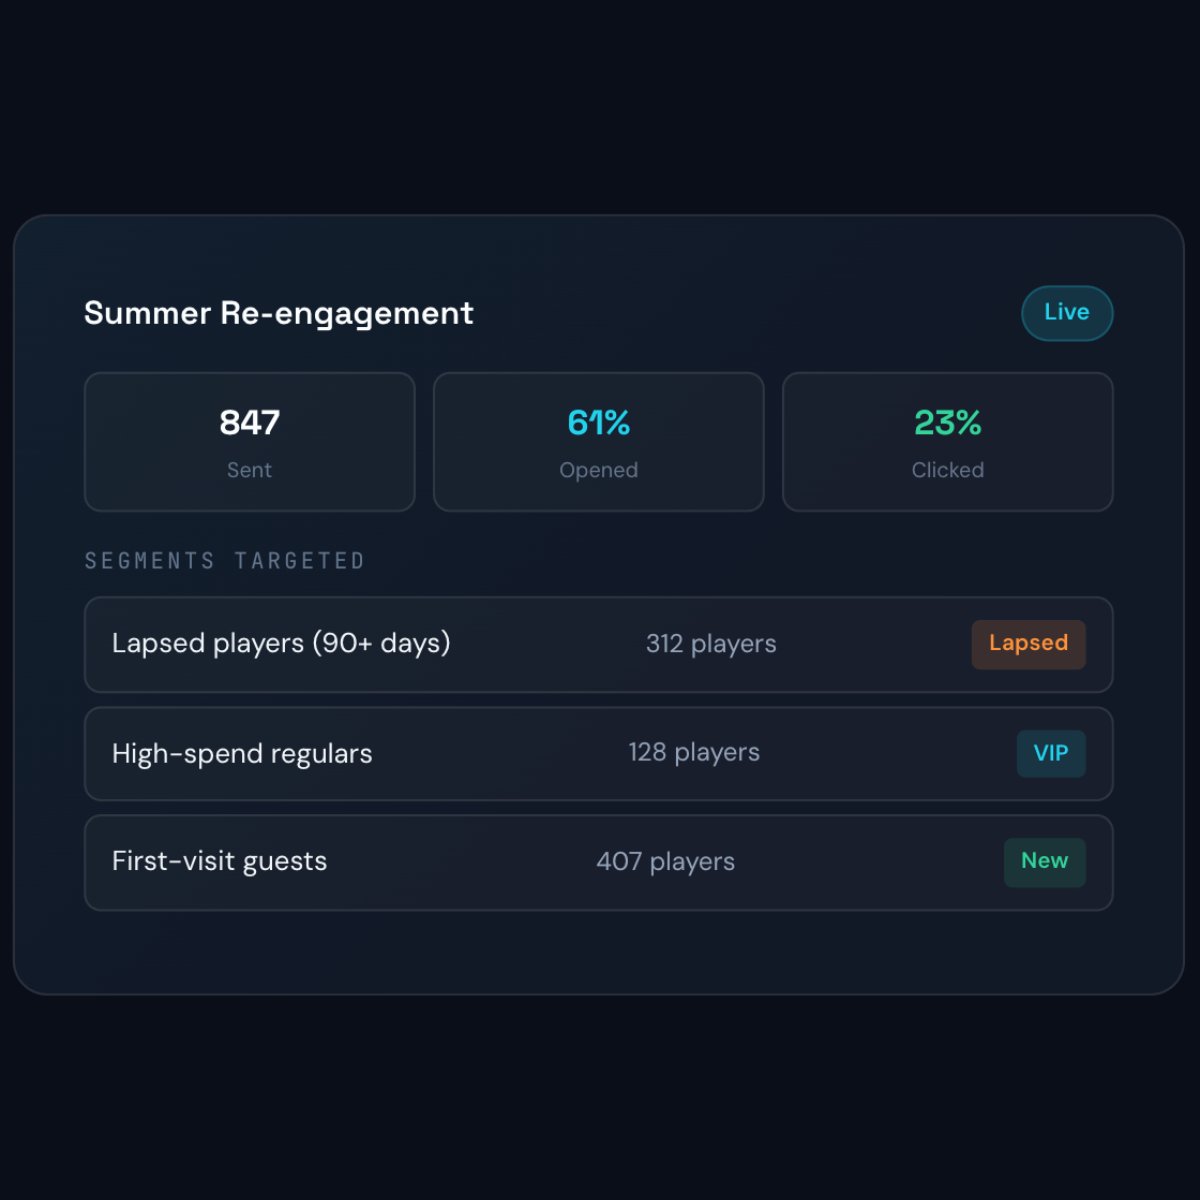Click the 847 sent count
This screenshot has height=1200, width=1200.
(x=250, y=423)
